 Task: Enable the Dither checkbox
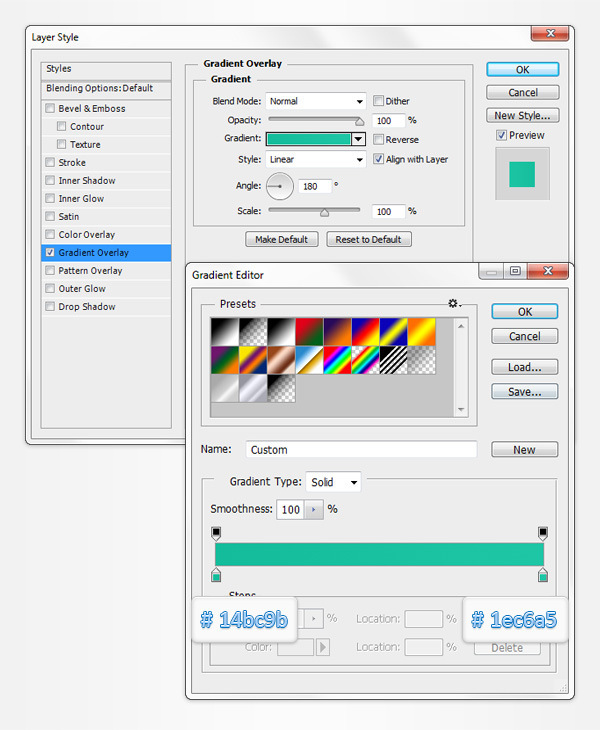pos(379,101)
